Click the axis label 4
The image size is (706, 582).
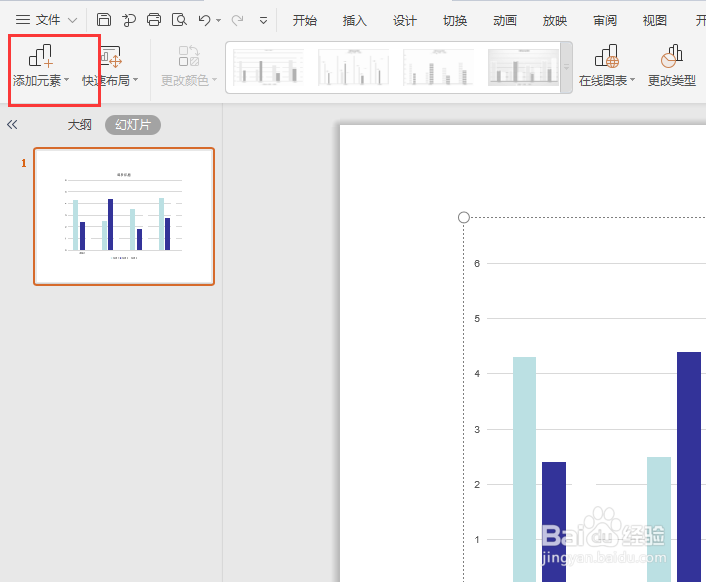pos(477,373)
